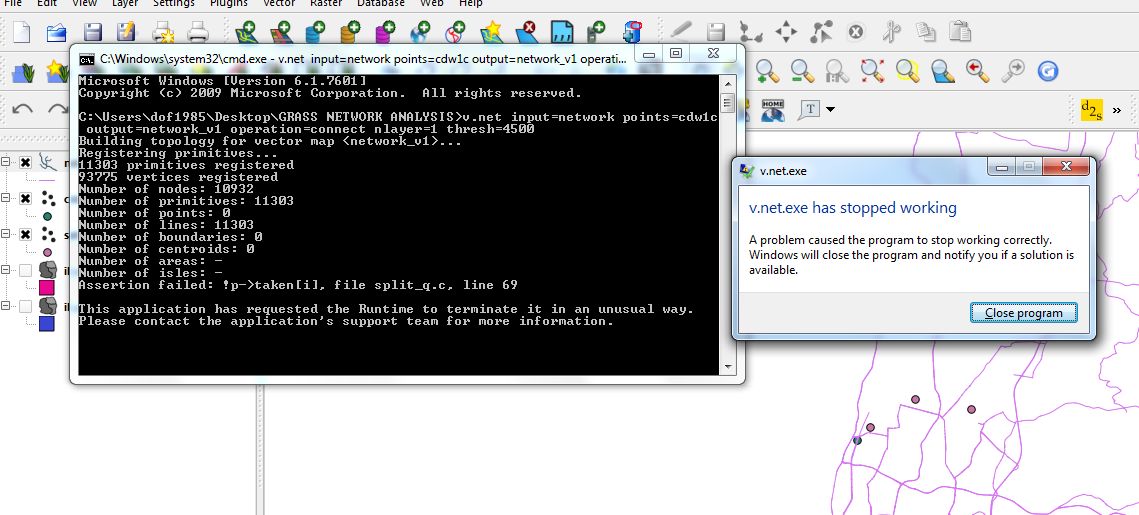Click Copy Features icon
The height and width of the screenshot is (515, 1139).
click(x=925, y=32)
